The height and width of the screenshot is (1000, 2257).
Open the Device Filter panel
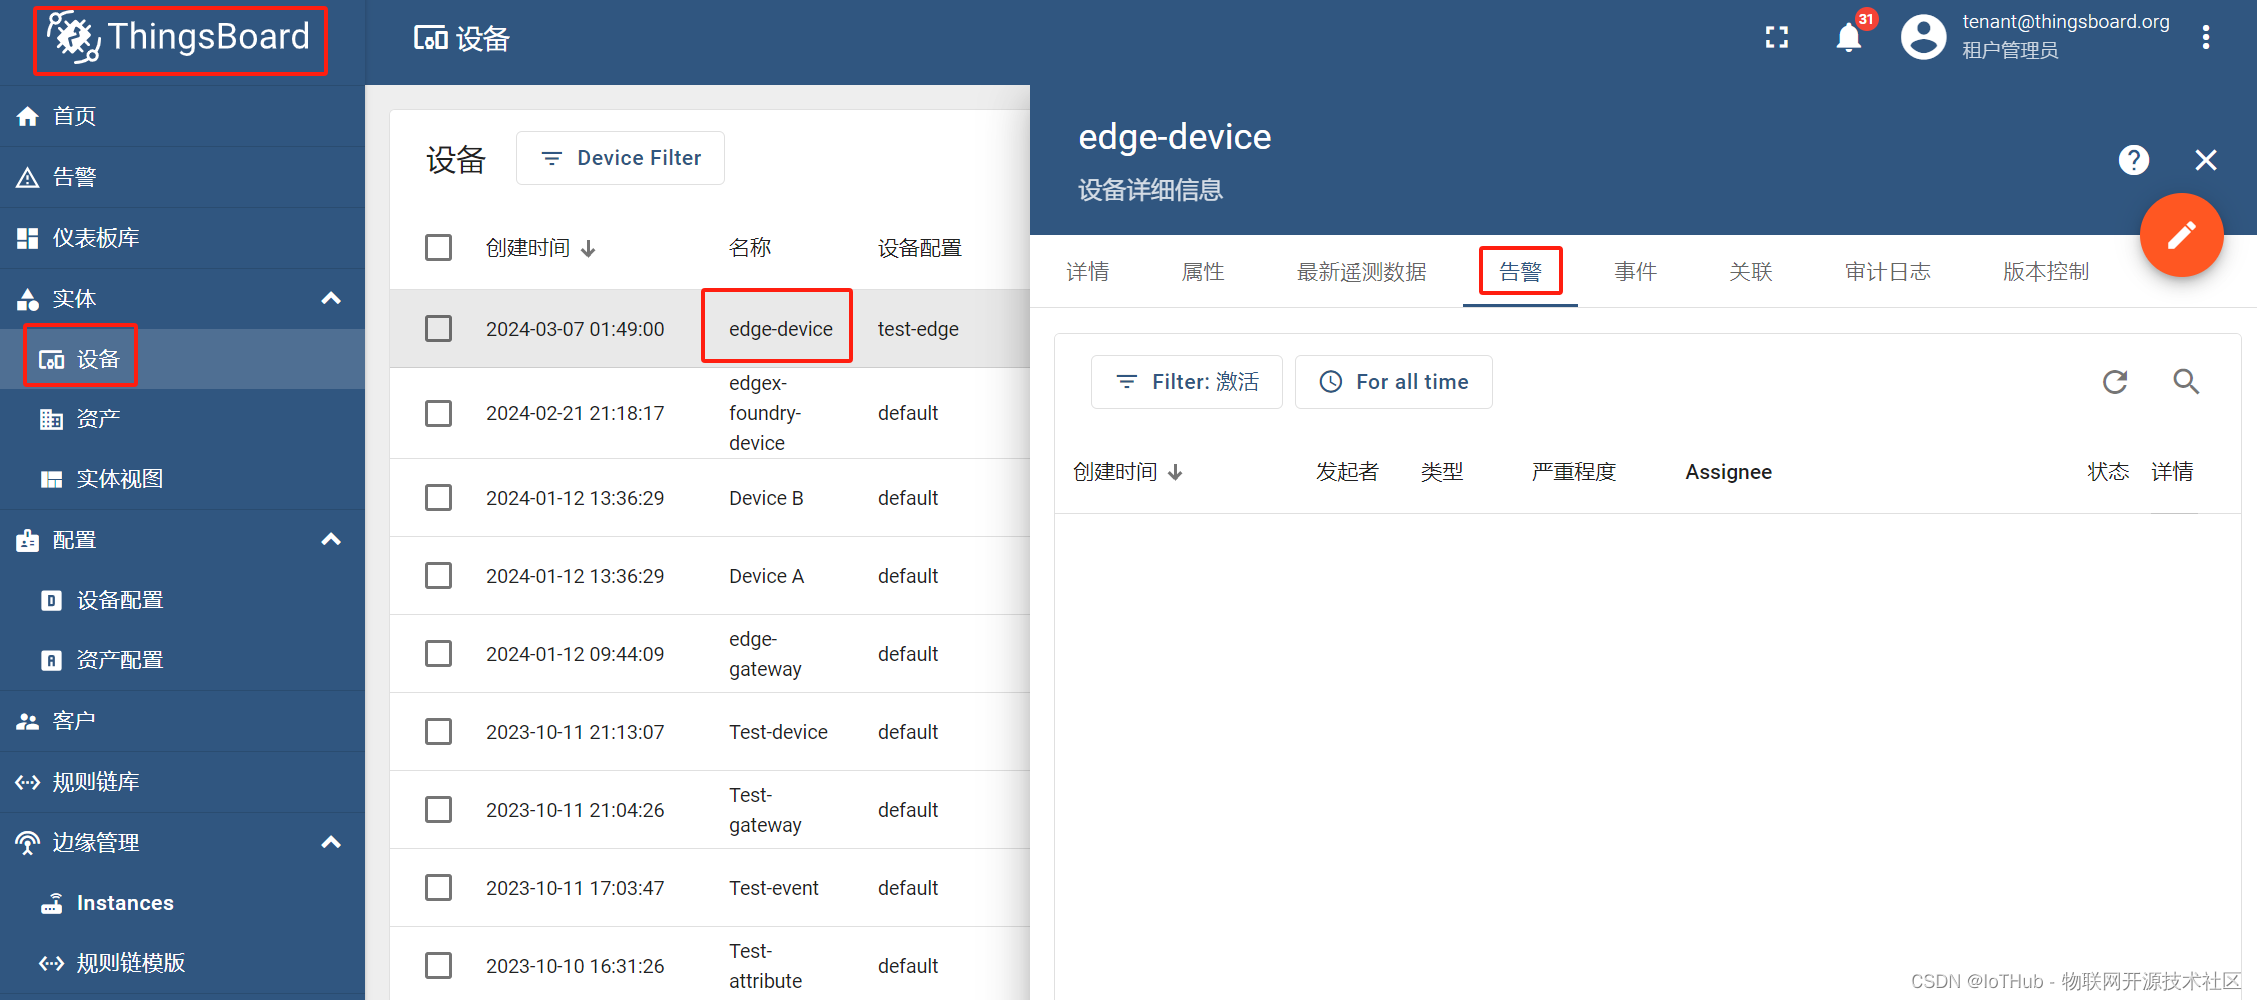pyautogui.click(x=620, y=157)
